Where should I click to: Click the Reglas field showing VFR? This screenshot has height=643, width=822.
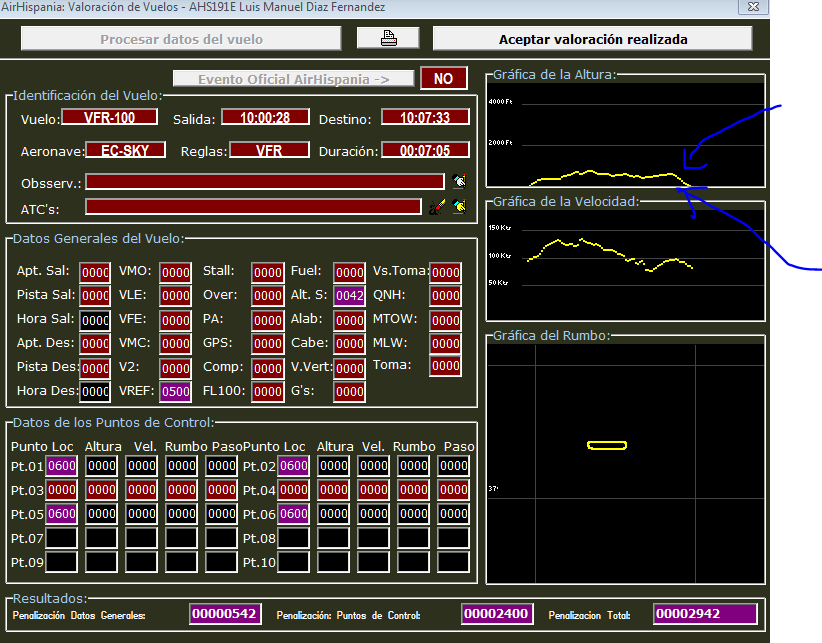click(x=268, y=151)
